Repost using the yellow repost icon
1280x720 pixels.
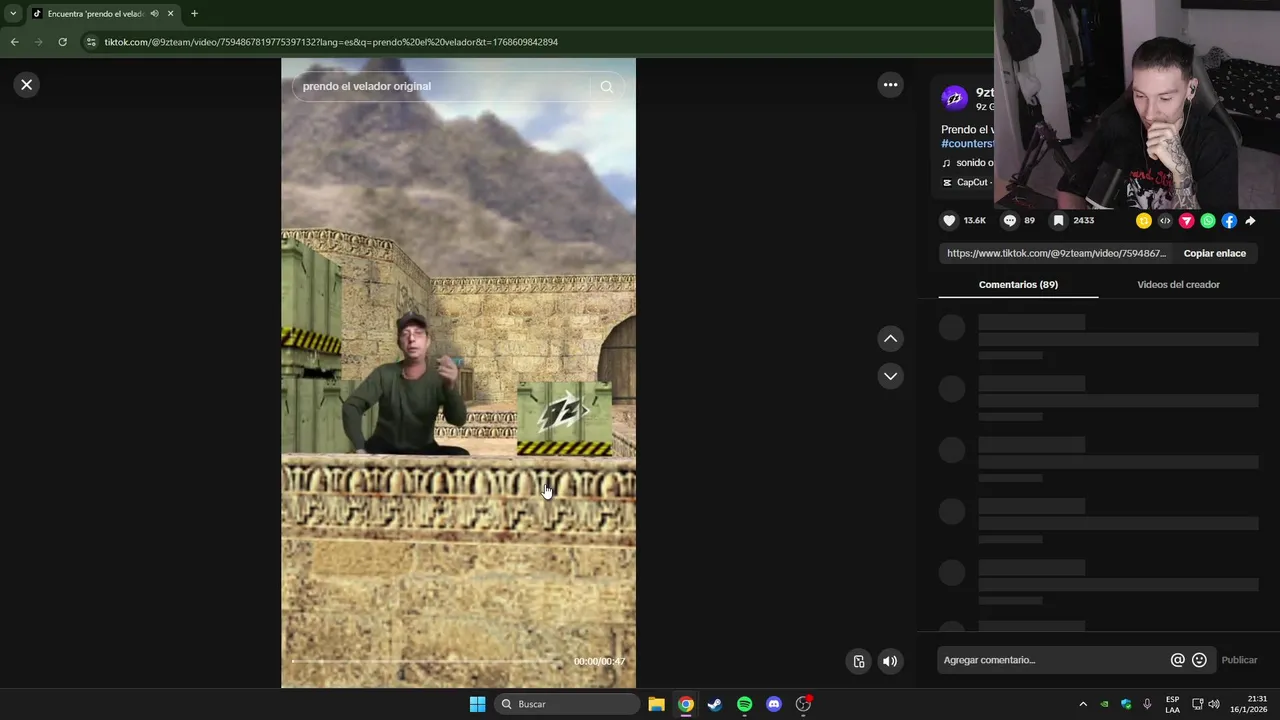[1144, 221]
